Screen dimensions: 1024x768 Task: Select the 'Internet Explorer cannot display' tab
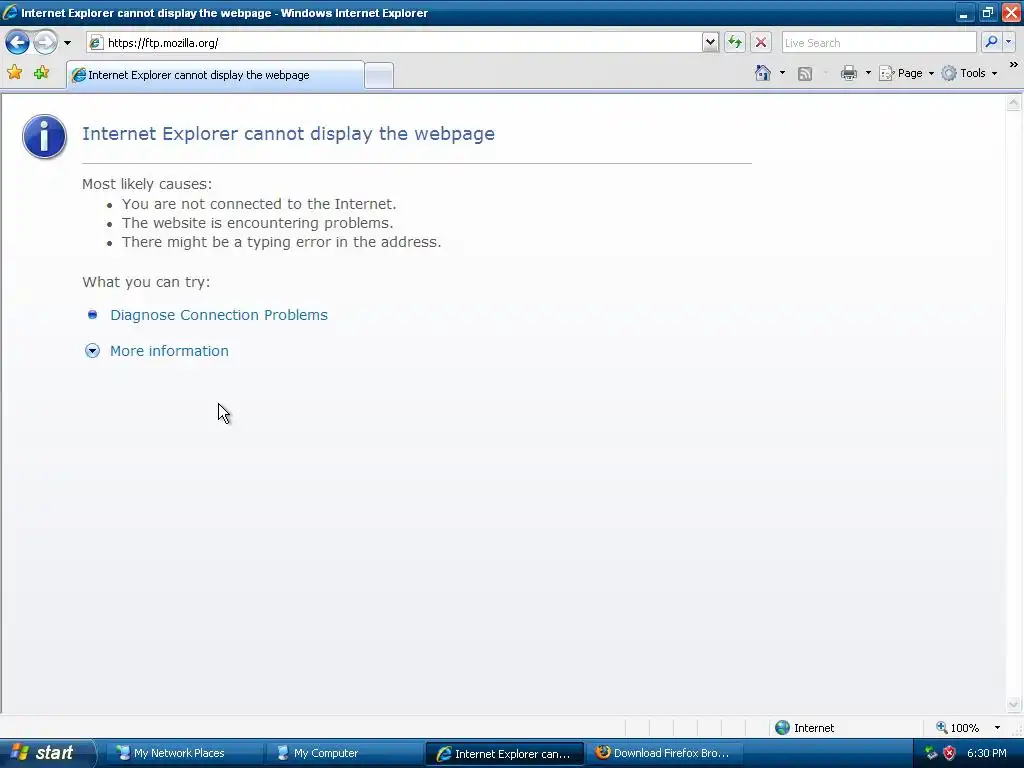(x=215, y=75)
